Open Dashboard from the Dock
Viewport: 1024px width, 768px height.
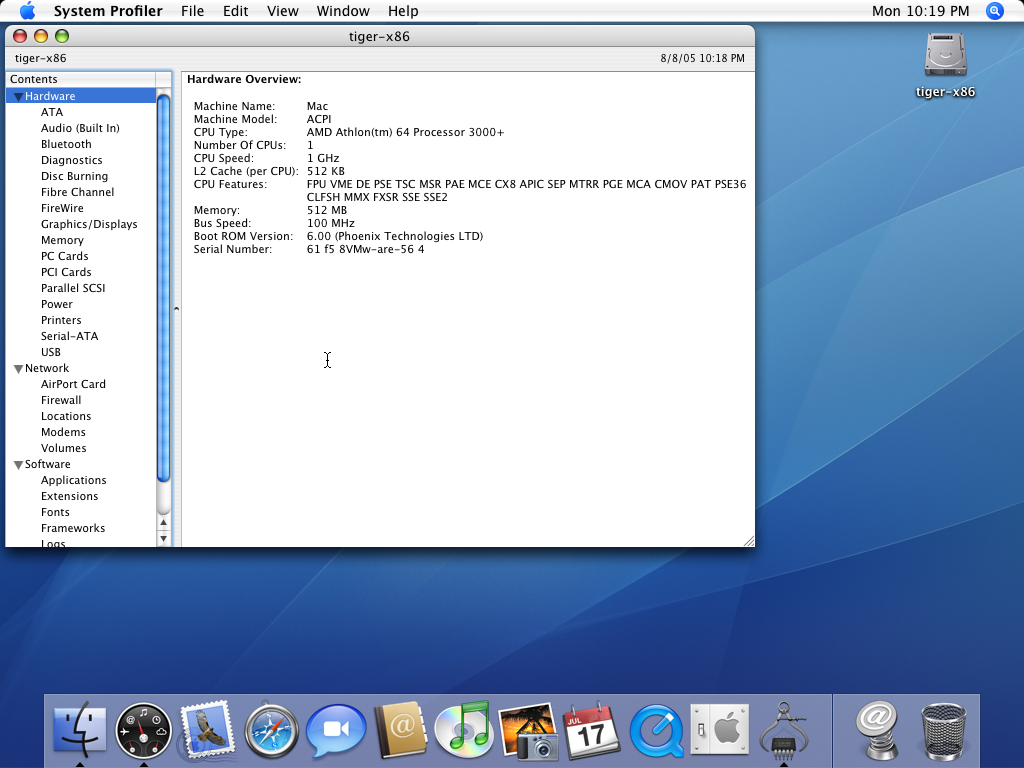point(144,731)
